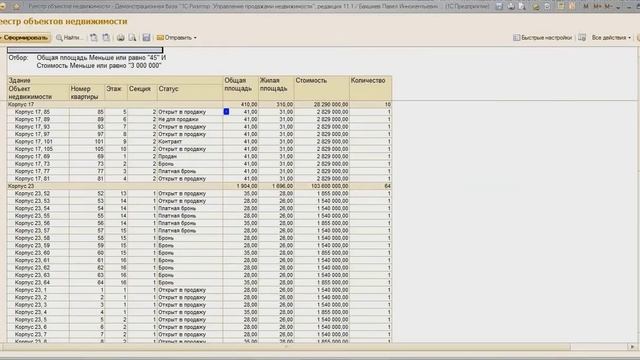This screenshot has height=360, width=640.
Task: Click the Жилая площадь column header
Action: (276, 88)
